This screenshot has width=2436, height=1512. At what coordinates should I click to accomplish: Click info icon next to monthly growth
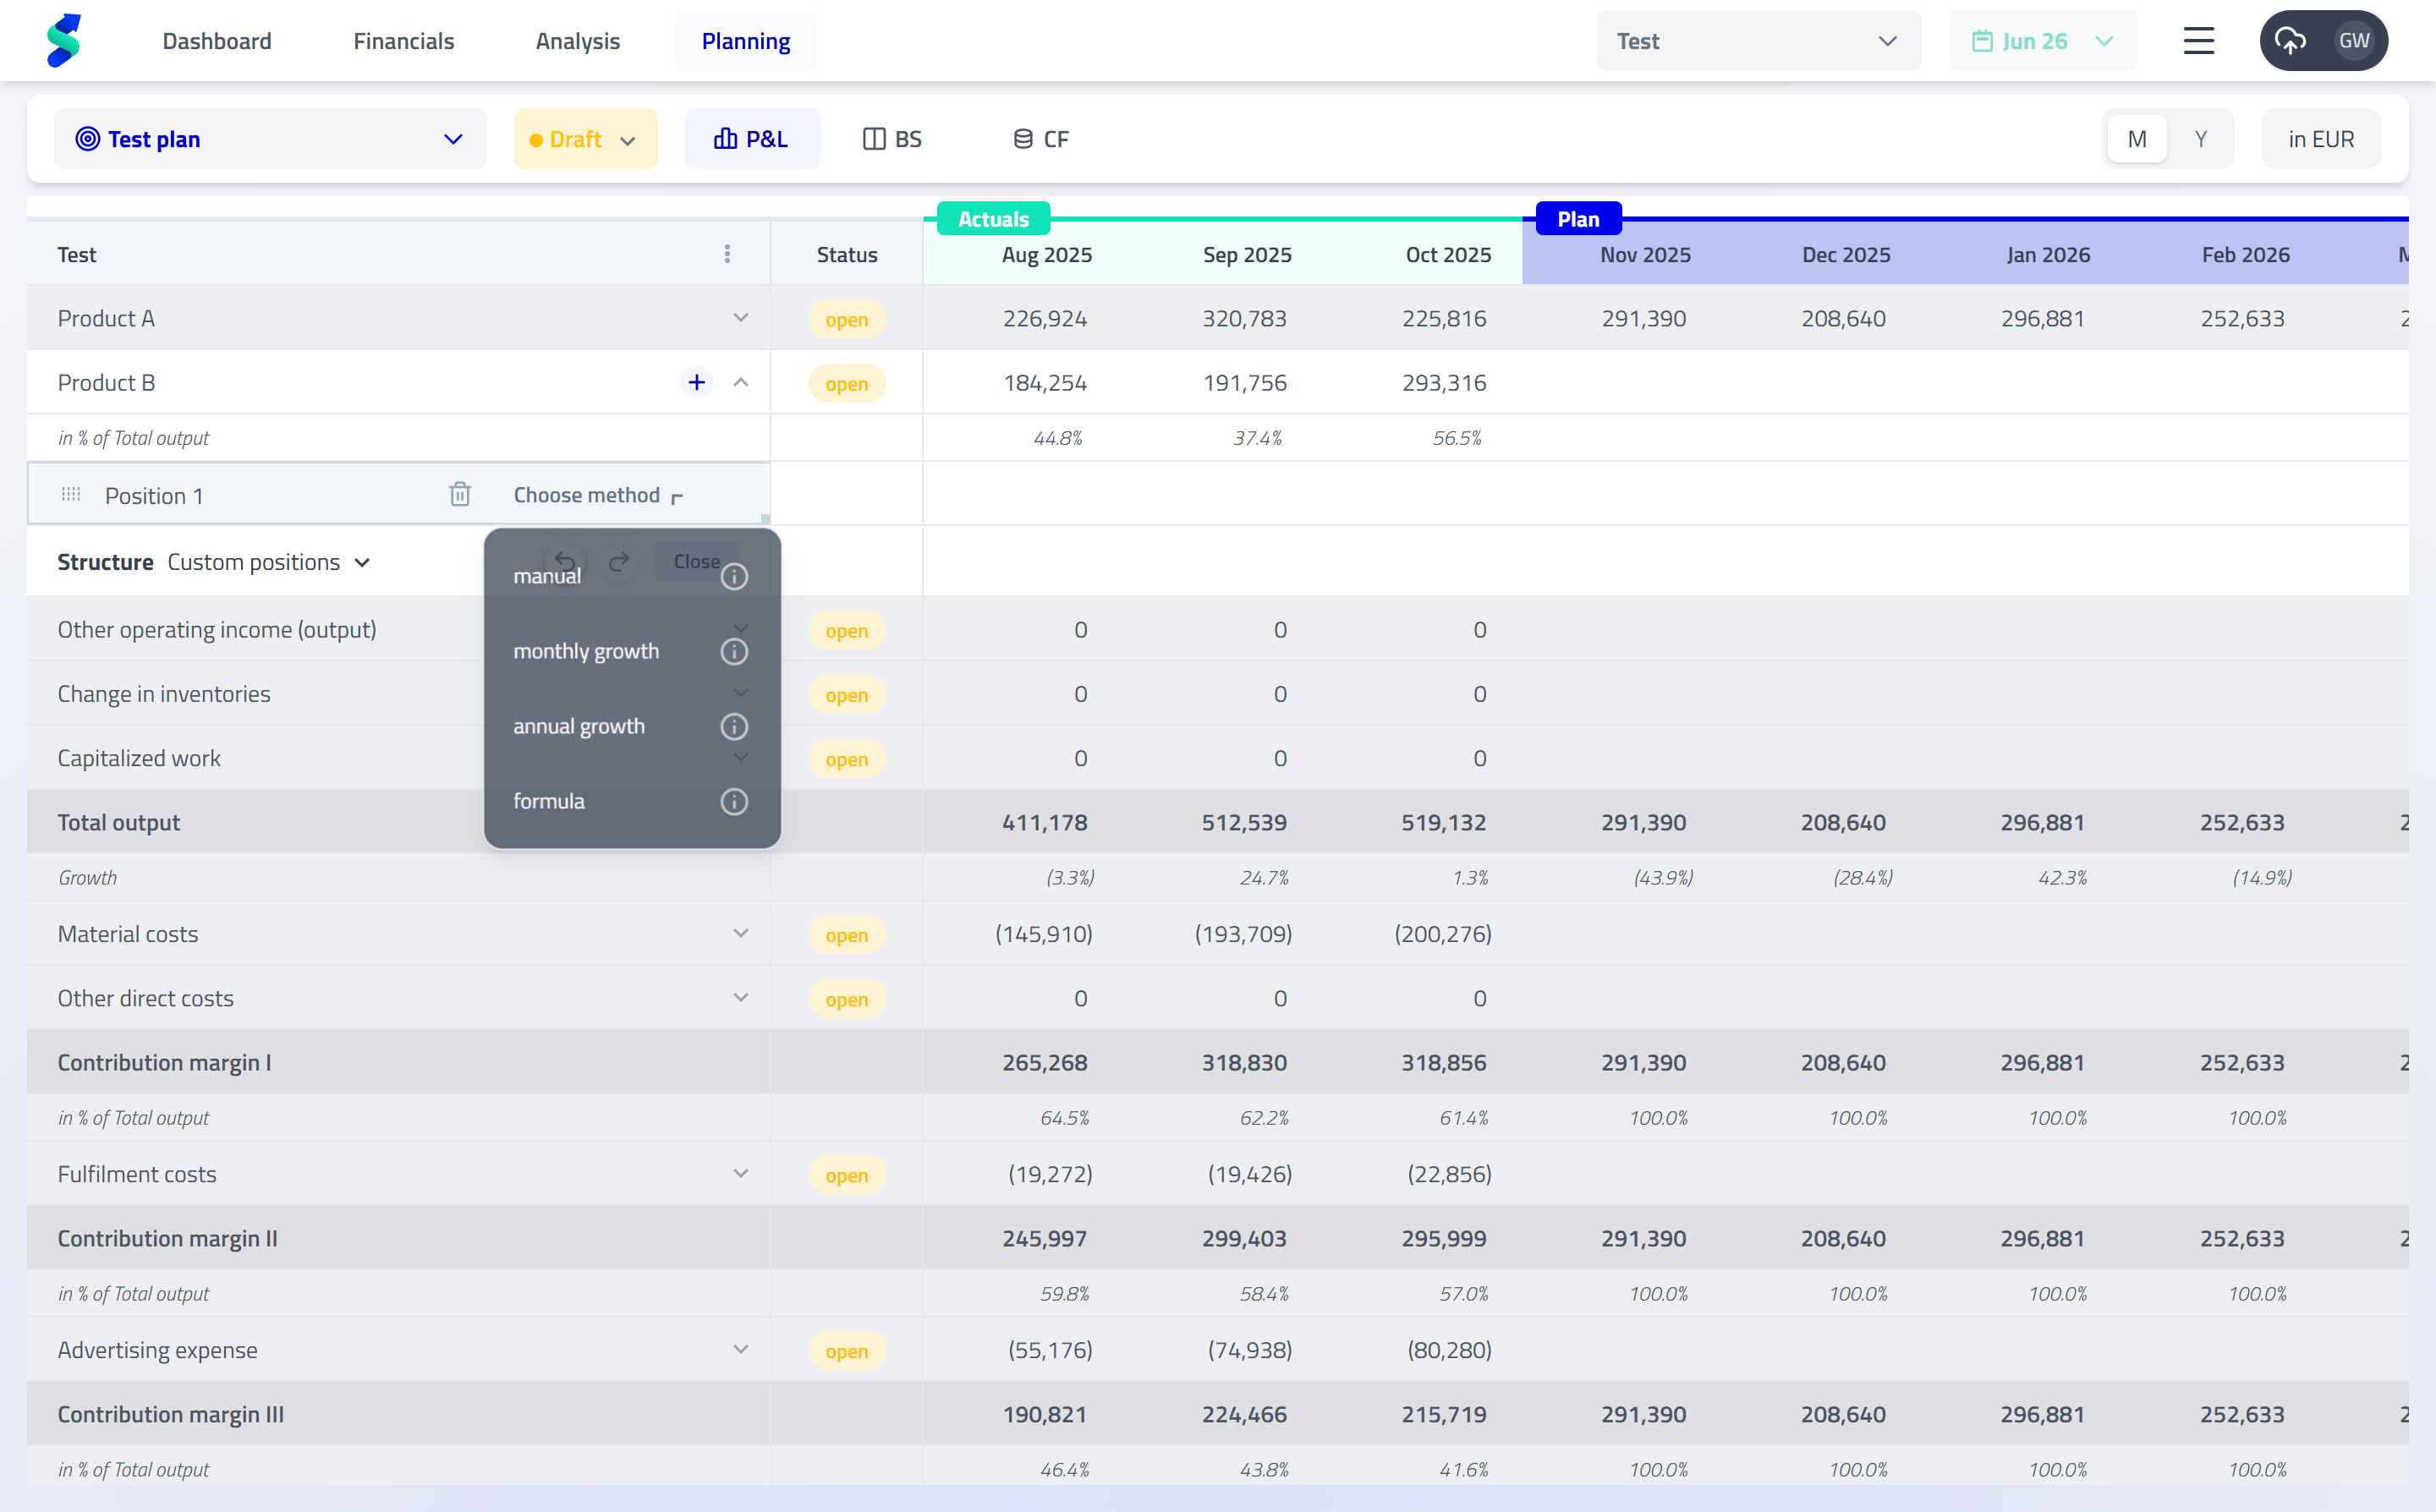coord(734,652)
